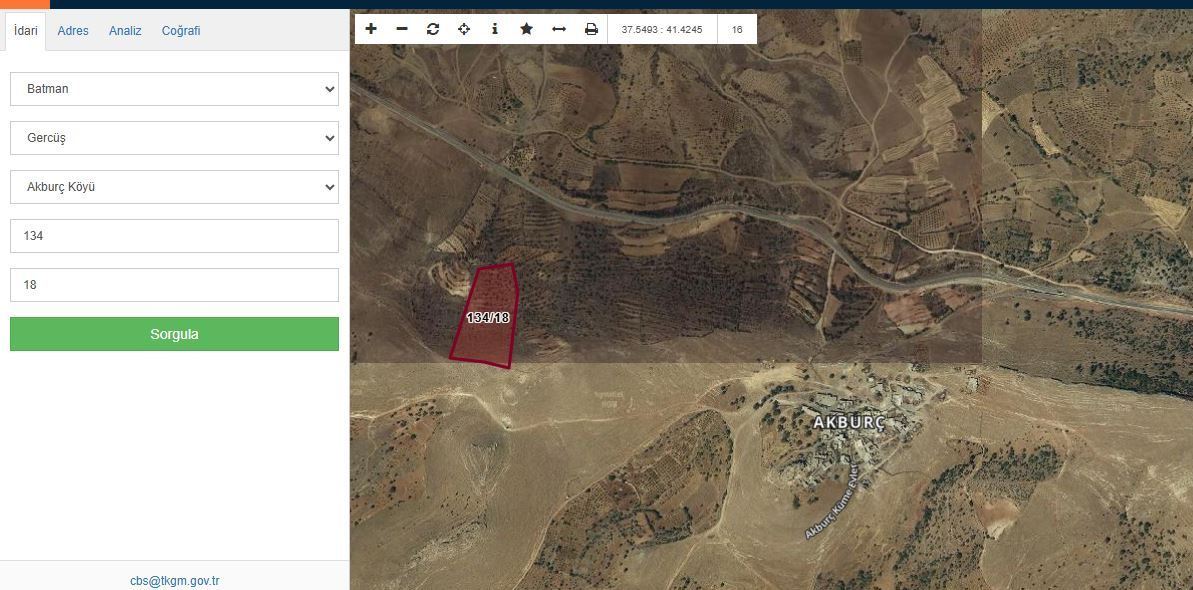Select the distance measure arrow tool
Image resolution: width=1193 pixels, height=590 pixels.
[x=559, y=29]
